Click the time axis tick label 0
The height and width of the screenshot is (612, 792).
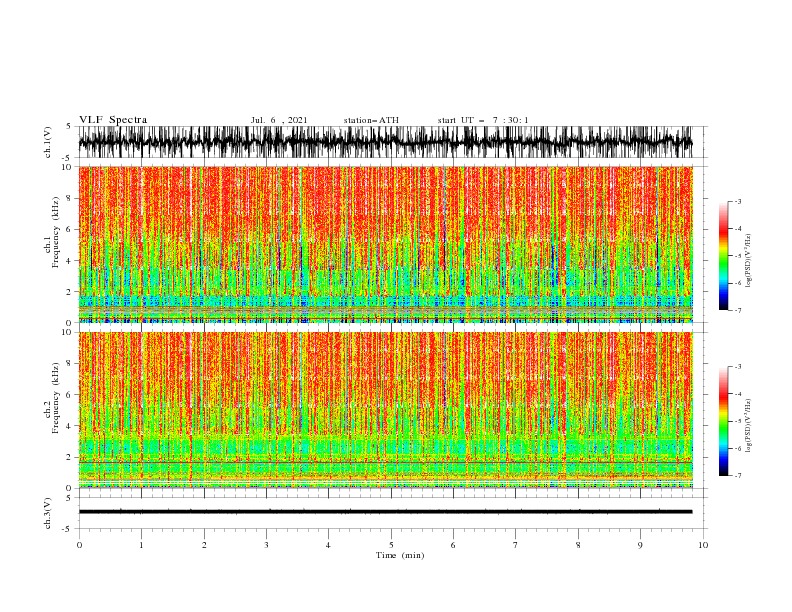point(79,545)
